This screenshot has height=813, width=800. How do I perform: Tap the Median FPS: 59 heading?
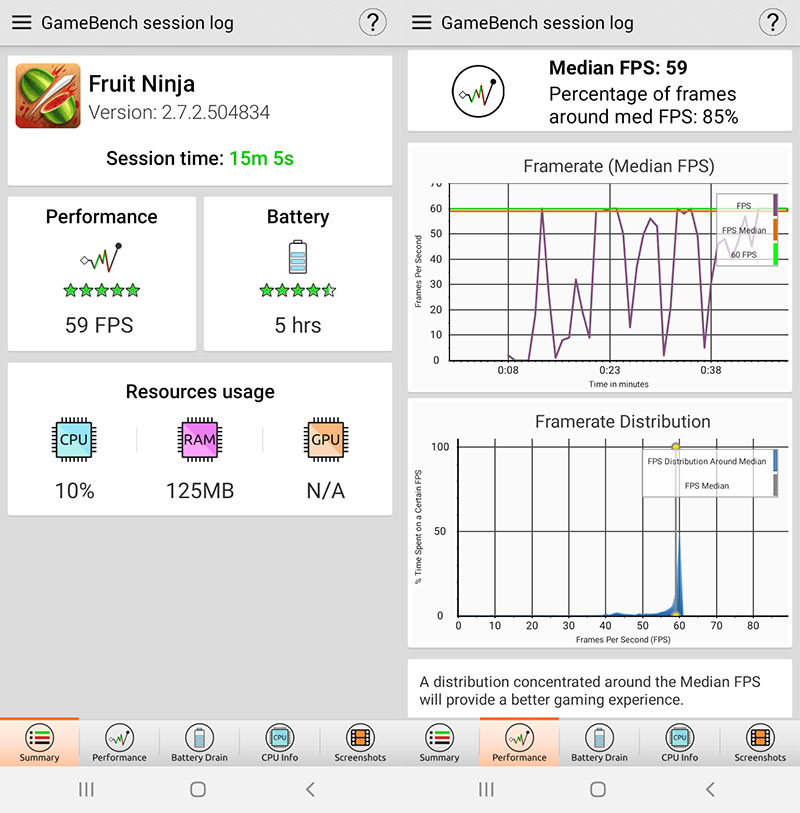(x=618, y=67)
